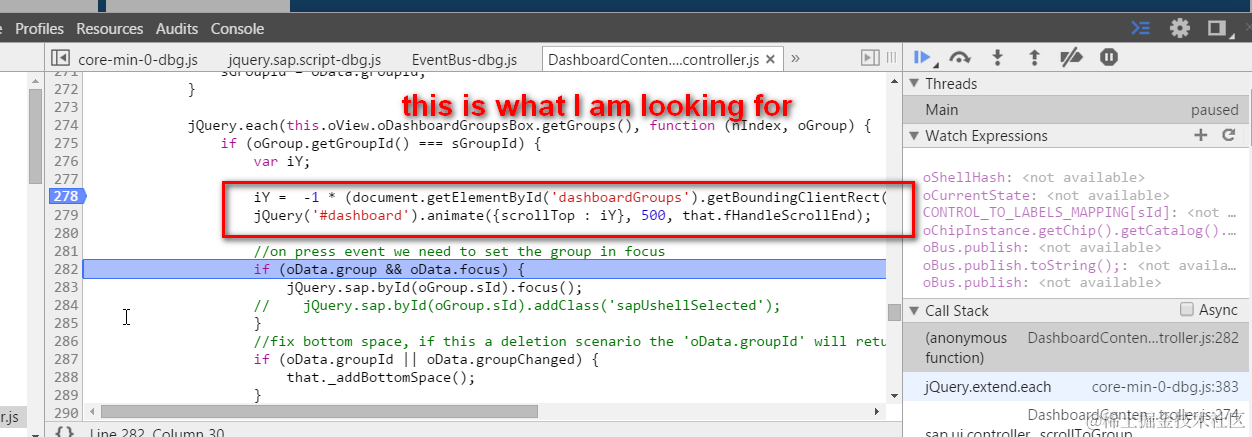The image size is (1252, 437).
Task: Click the code editor scroll-up arrow
Action: 893,82
